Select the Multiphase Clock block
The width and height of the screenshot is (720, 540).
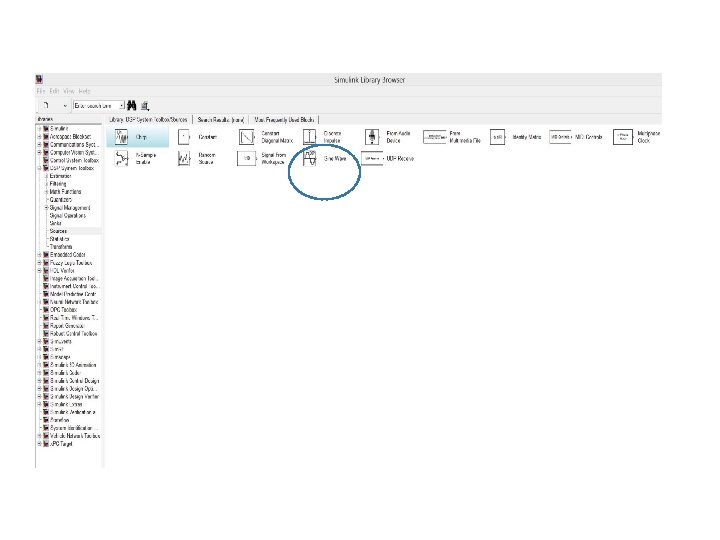637,137
